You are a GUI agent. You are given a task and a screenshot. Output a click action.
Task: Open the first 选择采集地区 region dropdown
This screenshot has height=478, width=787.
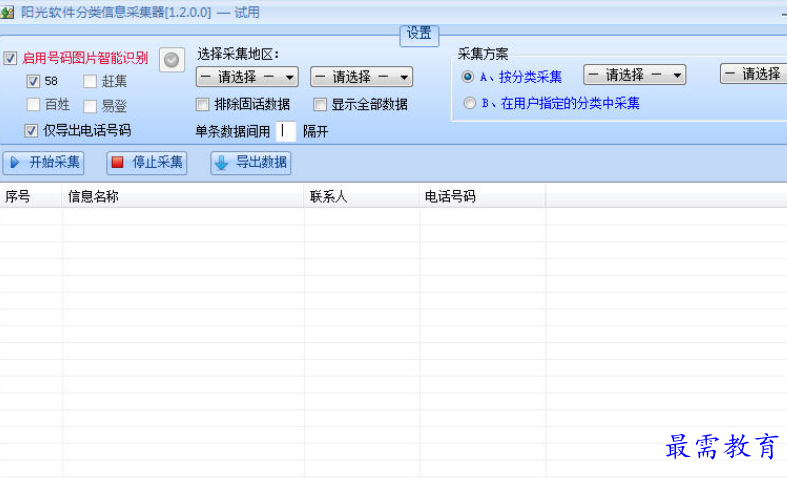pyautogui.click(x=247, y=77)
